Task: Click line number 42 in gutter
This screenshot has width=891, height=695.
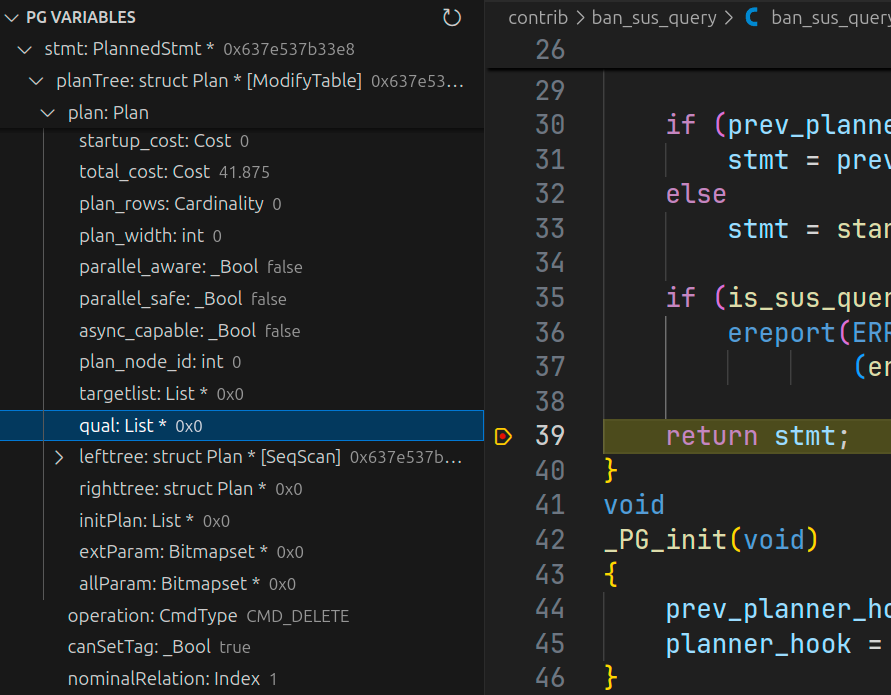Action: (549, 540)
